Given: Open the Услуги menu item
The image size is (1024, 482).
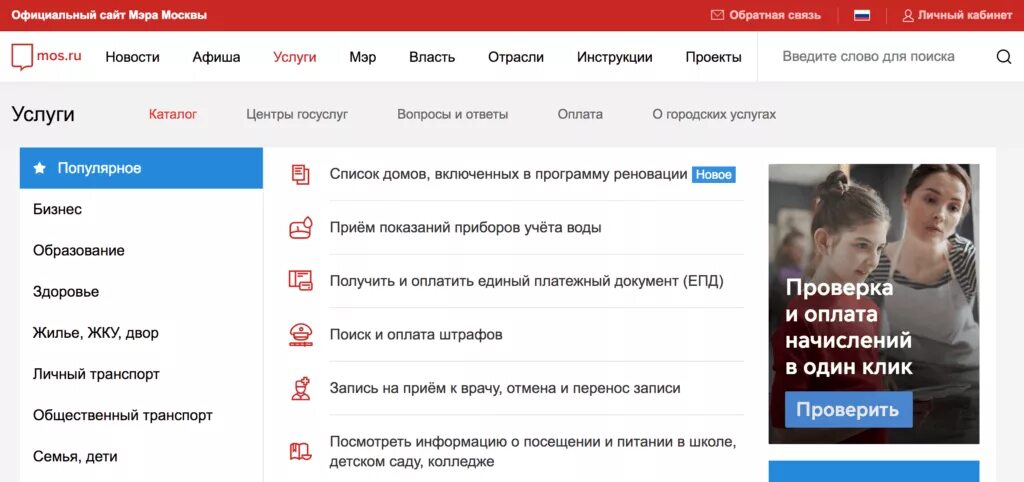Looking at the screenshot, I should click(295, 57).
